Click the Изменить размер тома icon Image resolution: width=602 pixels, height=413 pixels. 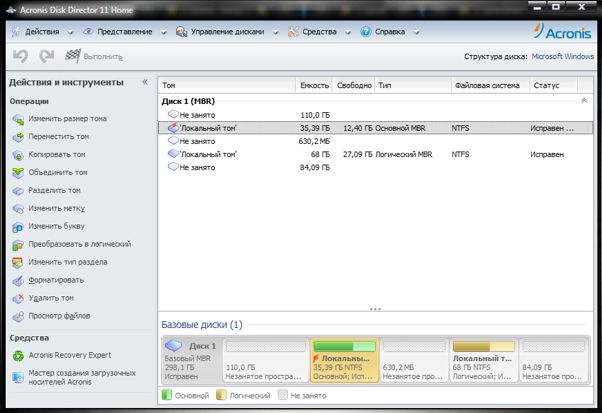pyautogui.click(x=18, y=119)
